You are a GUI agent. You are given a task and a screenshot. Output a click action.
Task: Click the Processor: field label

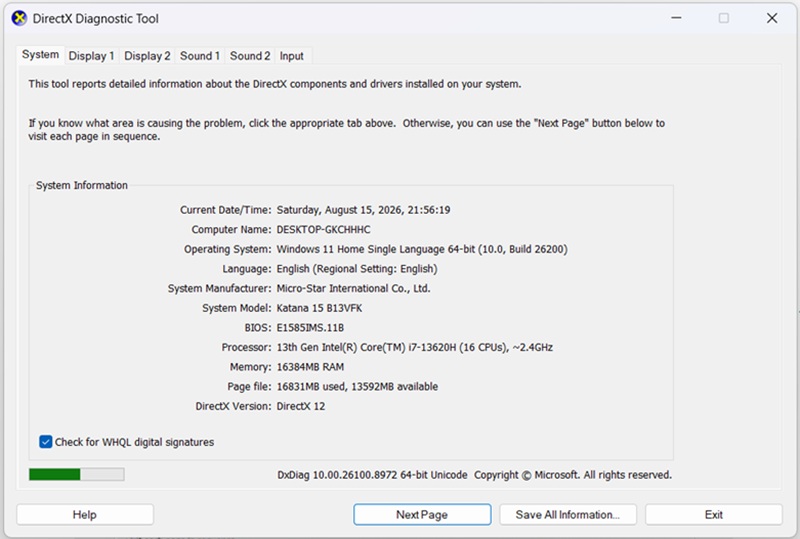pos(246,348)
